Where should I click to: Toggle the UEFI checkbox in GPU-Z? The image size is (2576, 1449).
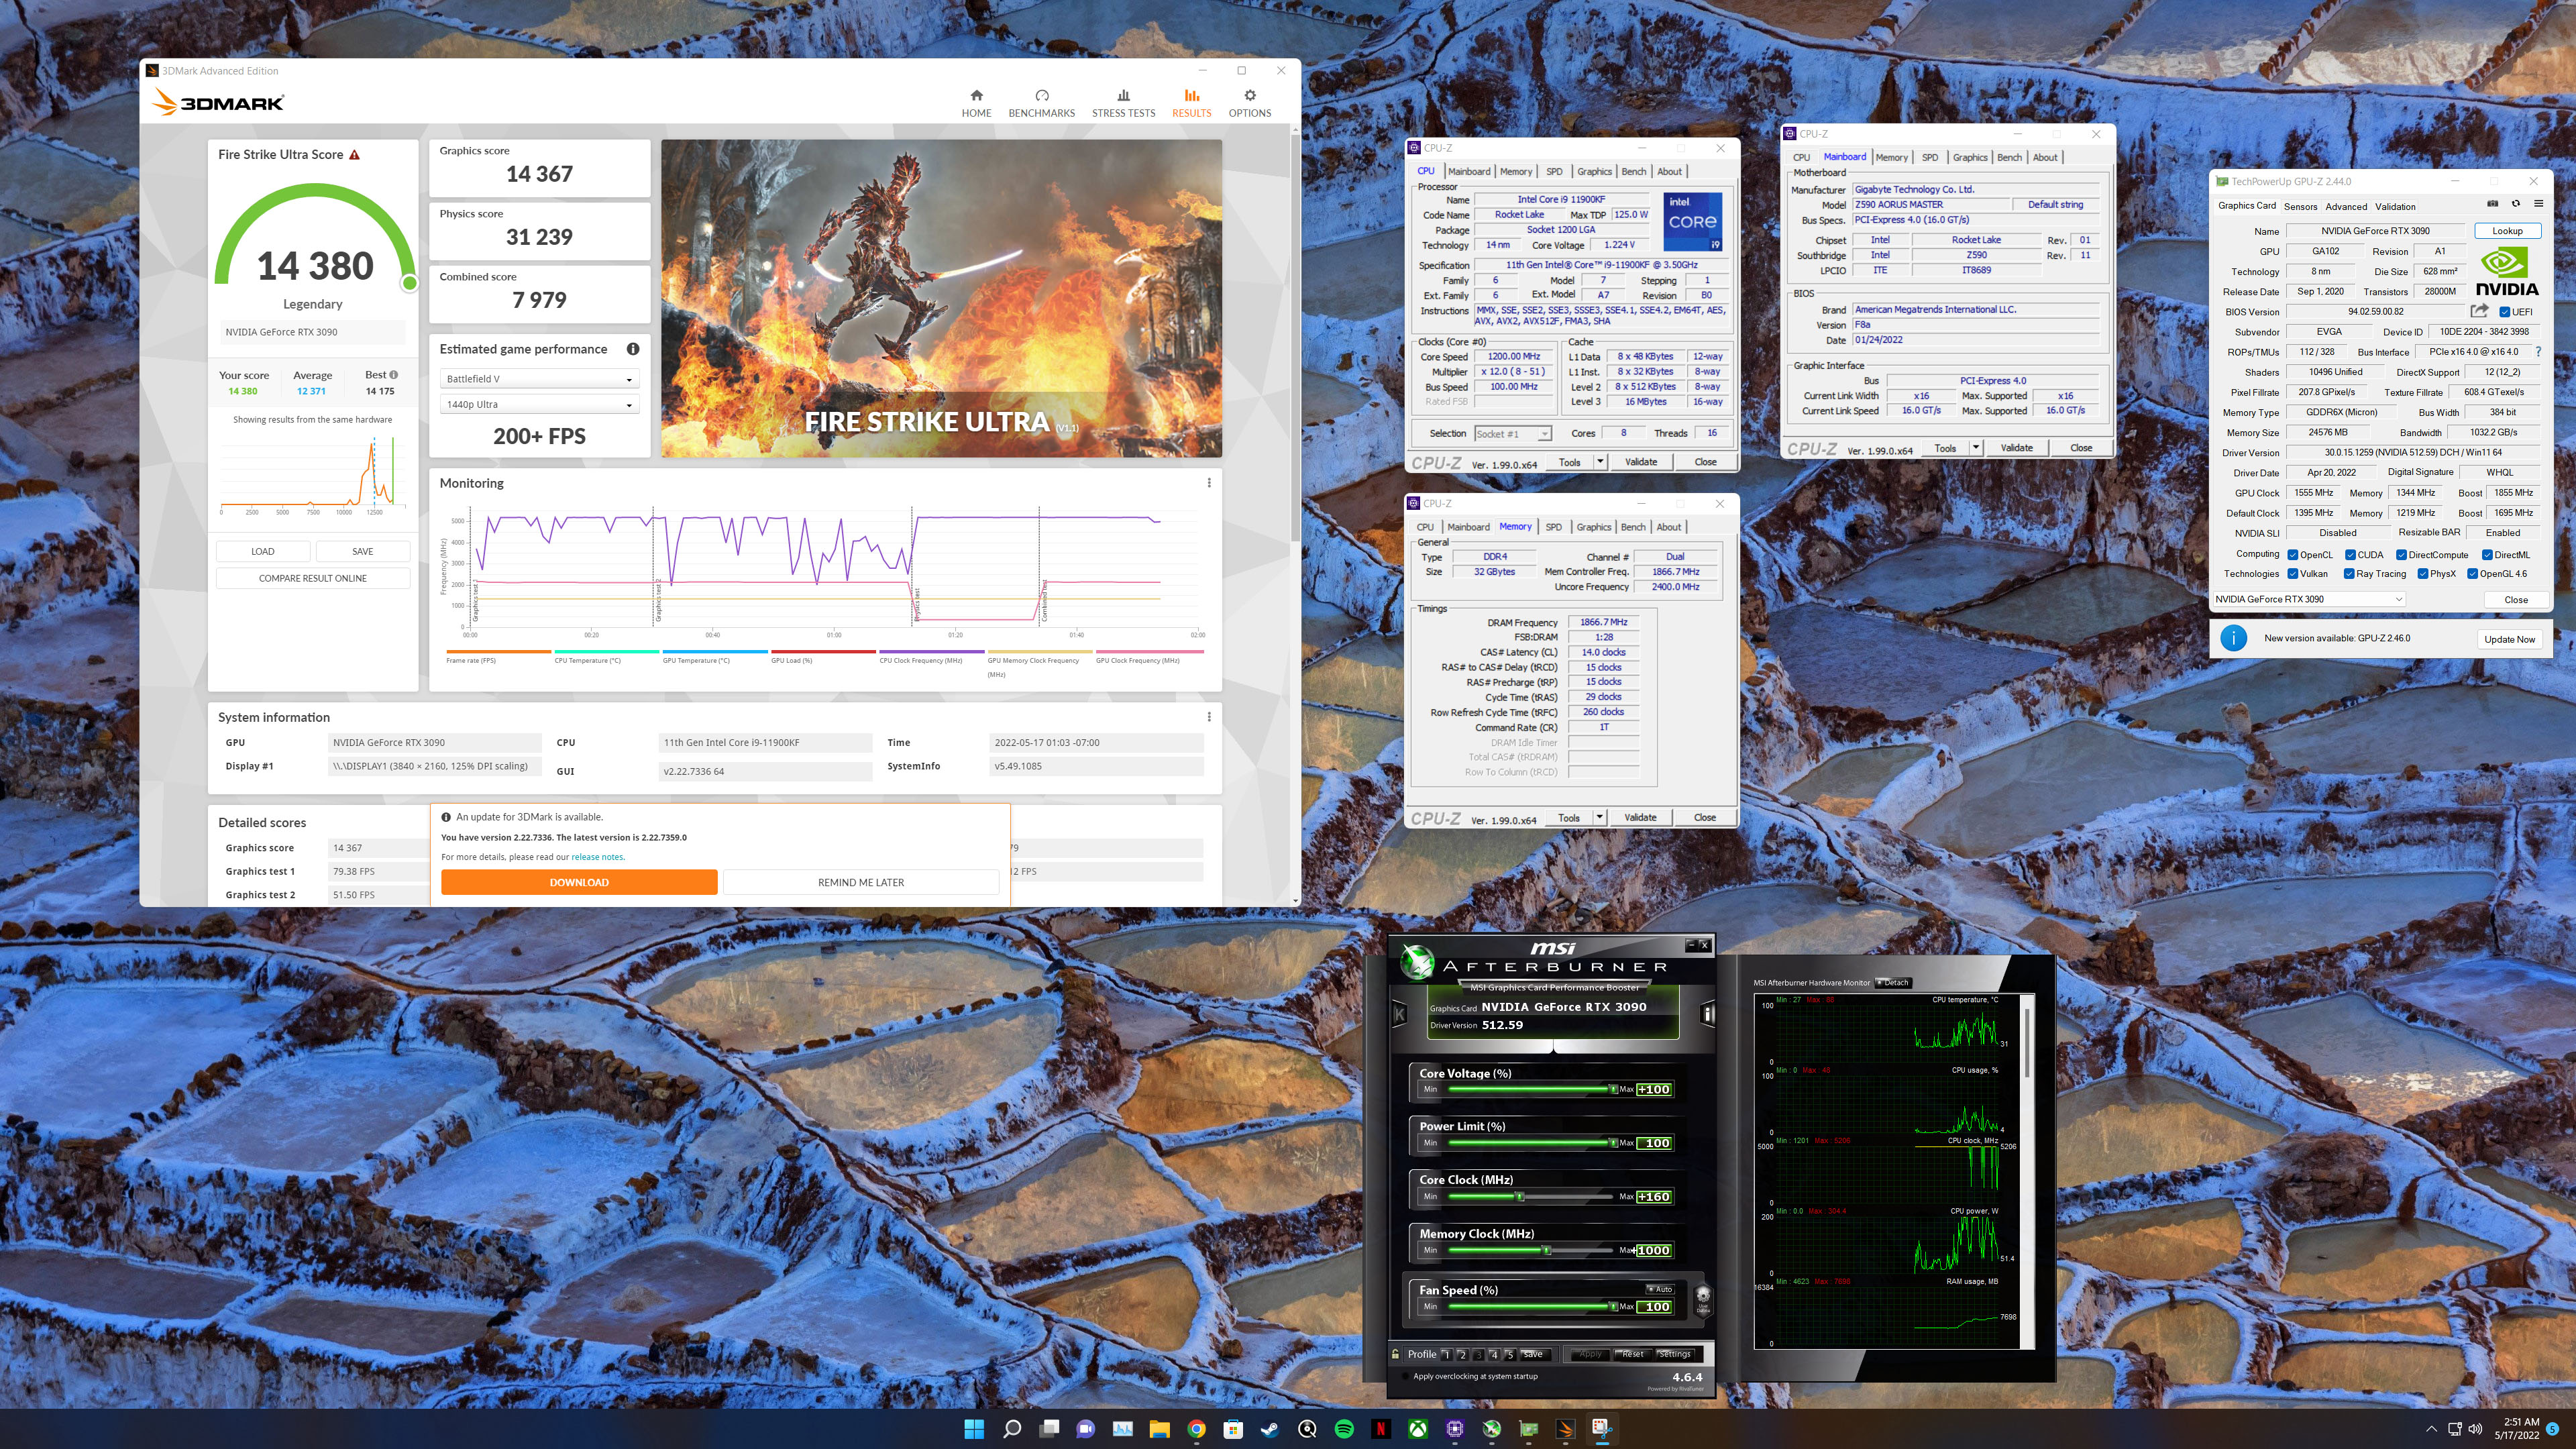point(2504,312)
